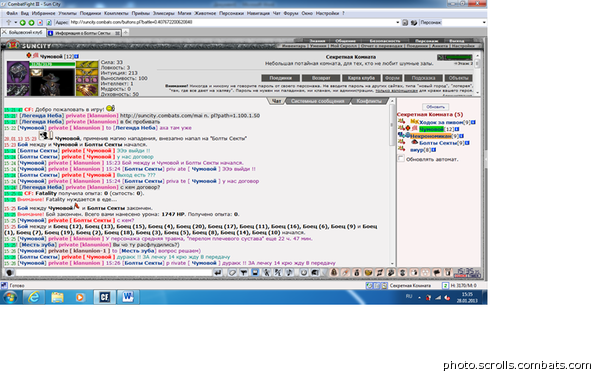
Task: Click the Форум button in room panel
Action: pos(392,78)
